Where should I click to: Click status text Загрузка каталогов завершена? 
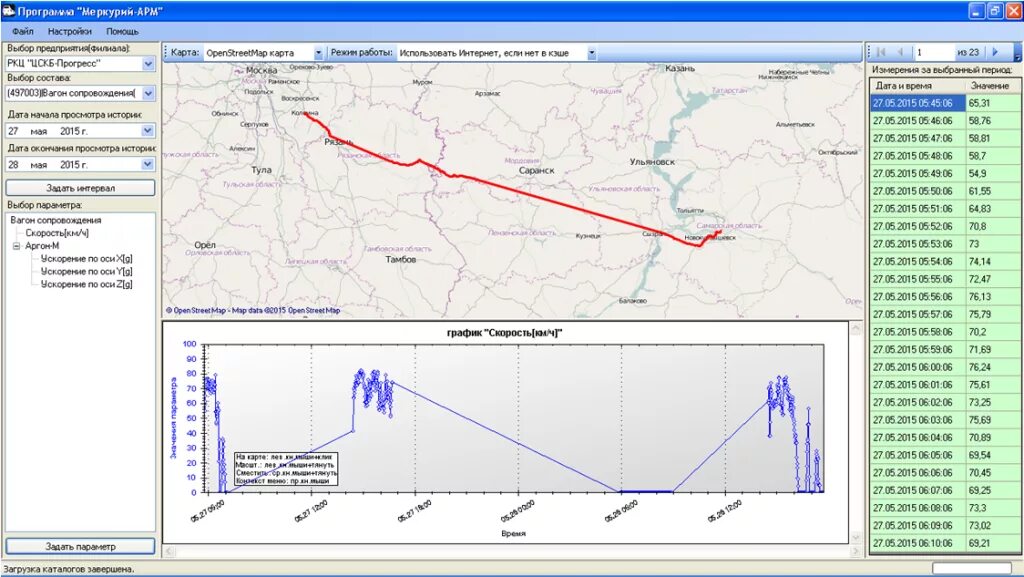click(69, 569)
